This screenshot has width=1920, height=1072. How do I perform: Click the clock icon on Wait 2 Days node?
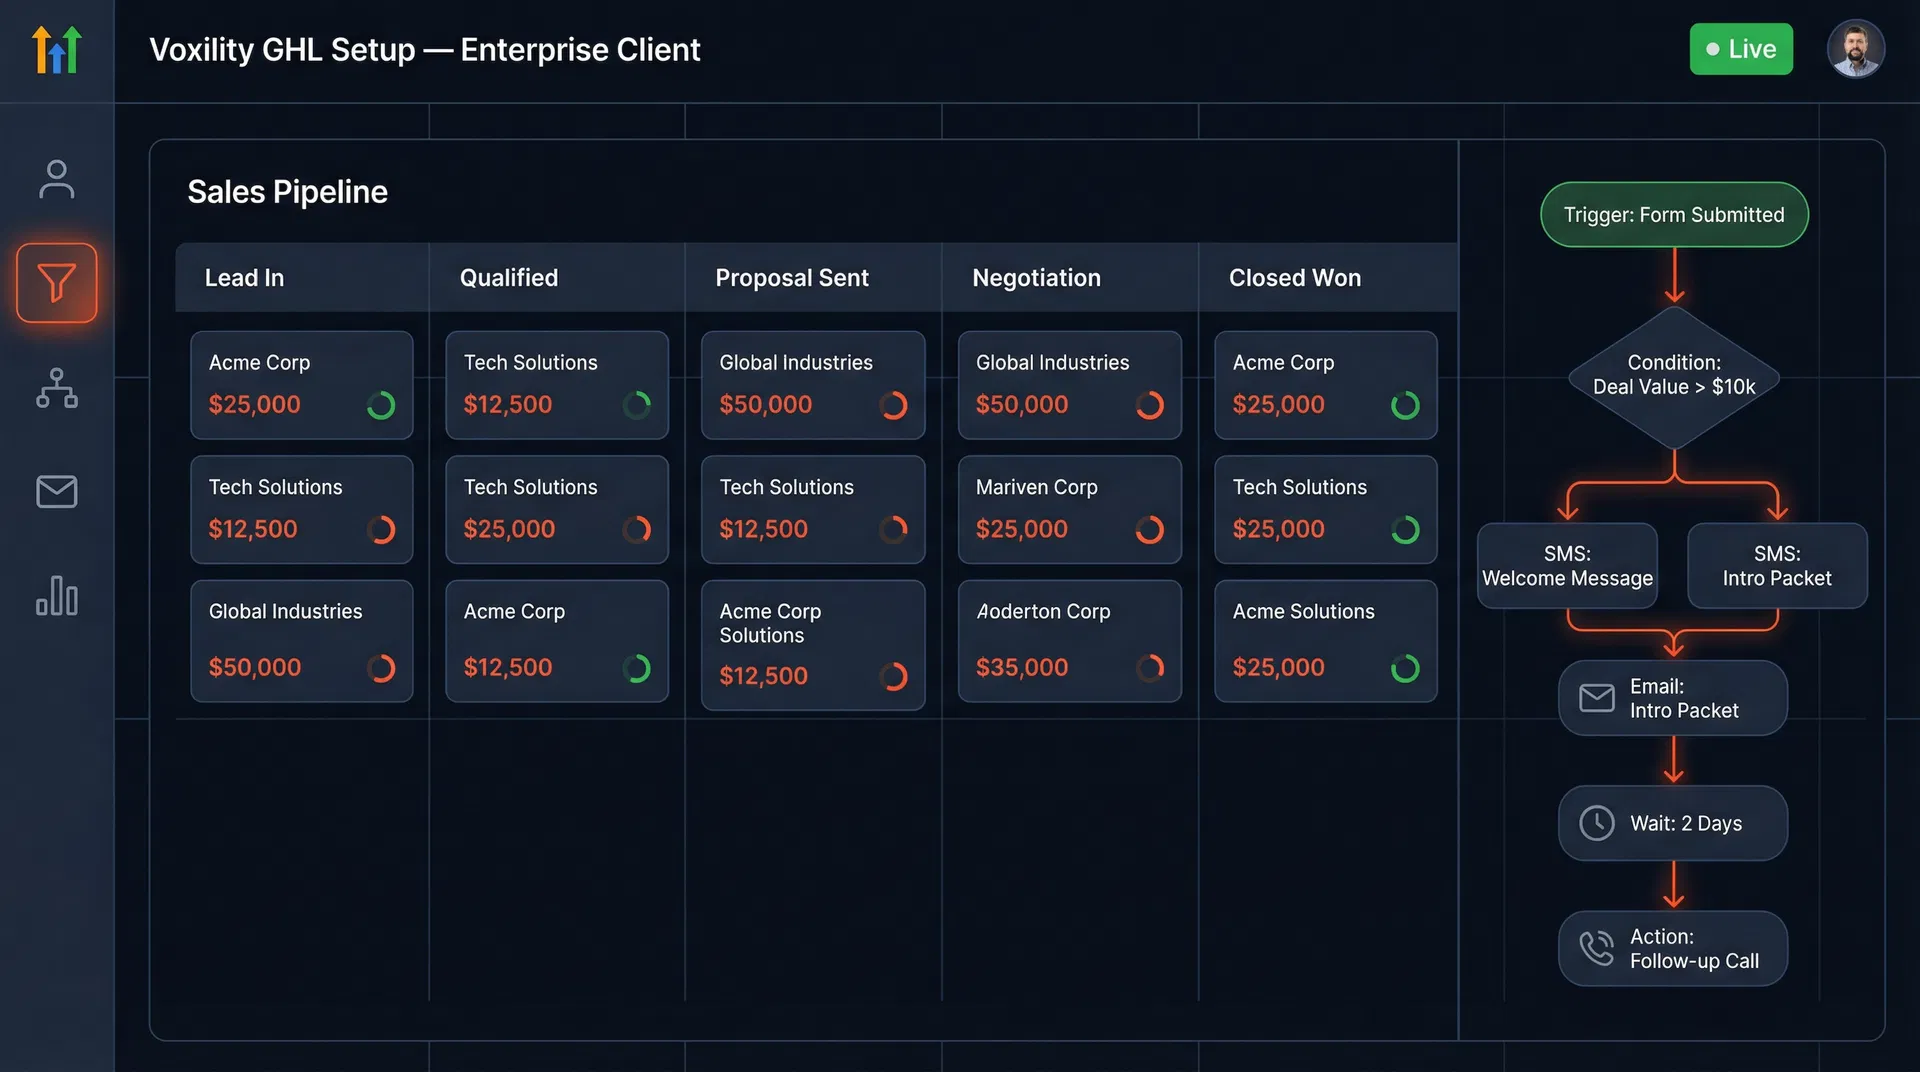(x=1597, y=823)
